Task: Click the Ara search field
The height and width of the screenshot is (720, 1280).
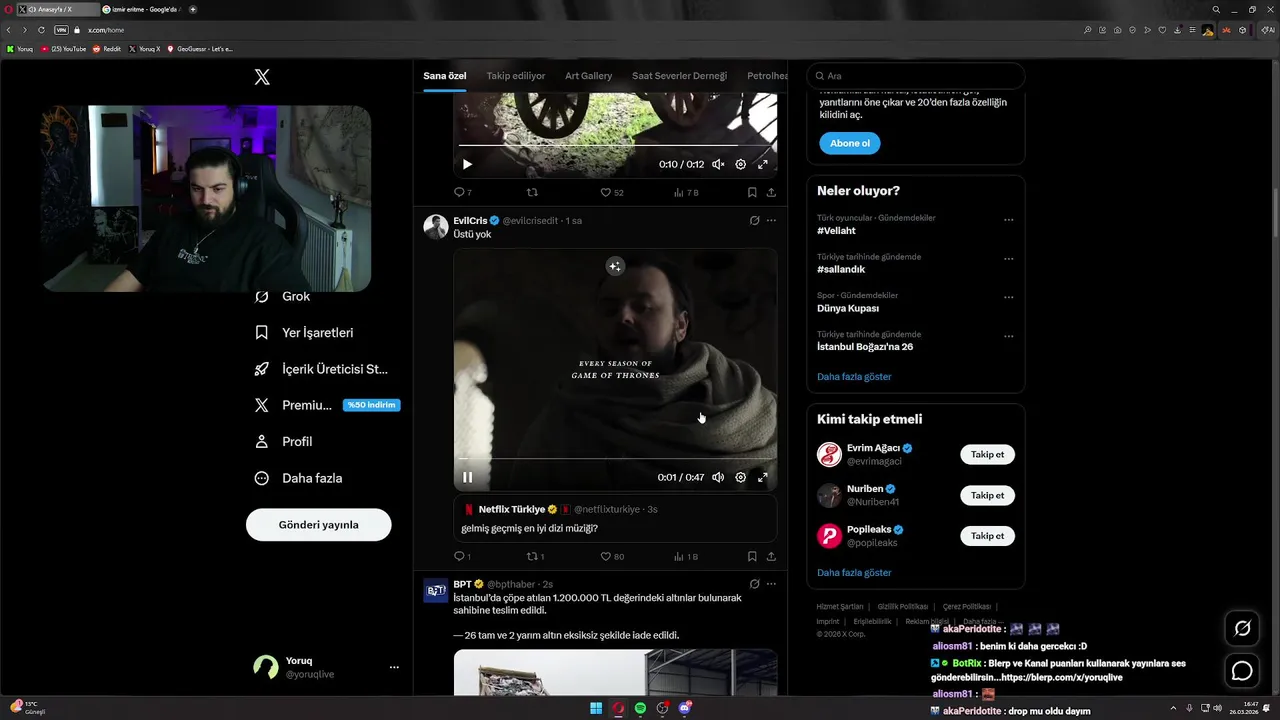Action: tap(916, 76)
